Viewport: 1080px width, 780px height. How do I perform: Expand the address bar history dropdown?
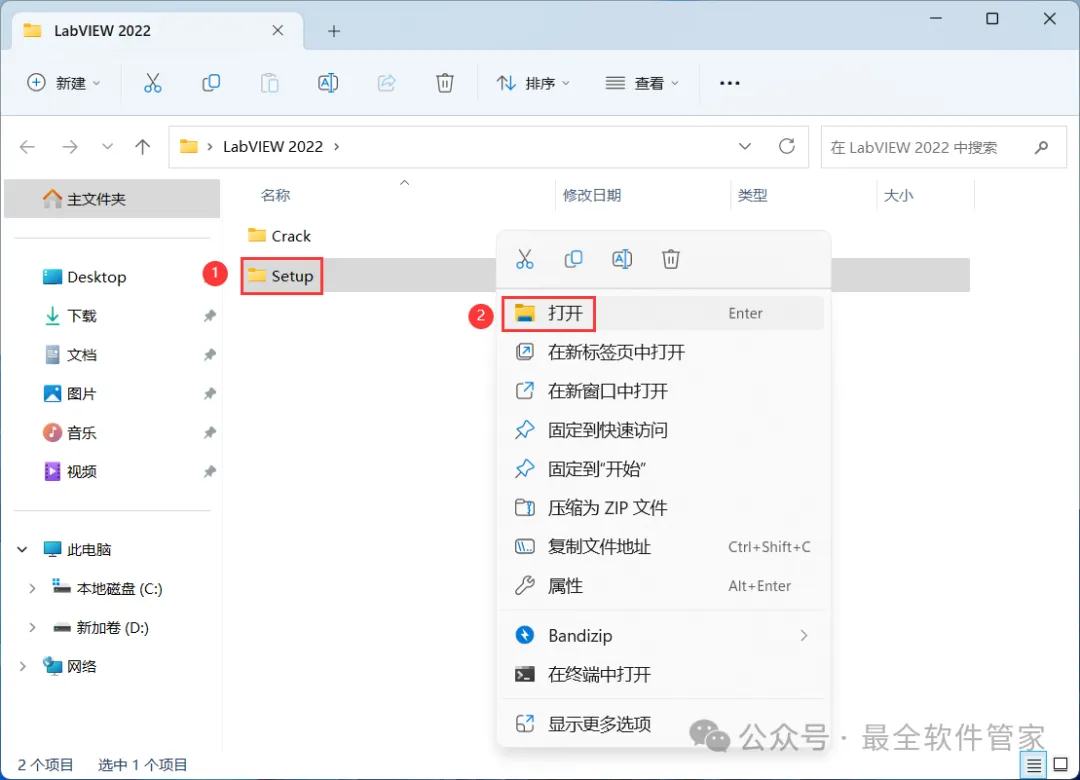[x=745, y=146]
